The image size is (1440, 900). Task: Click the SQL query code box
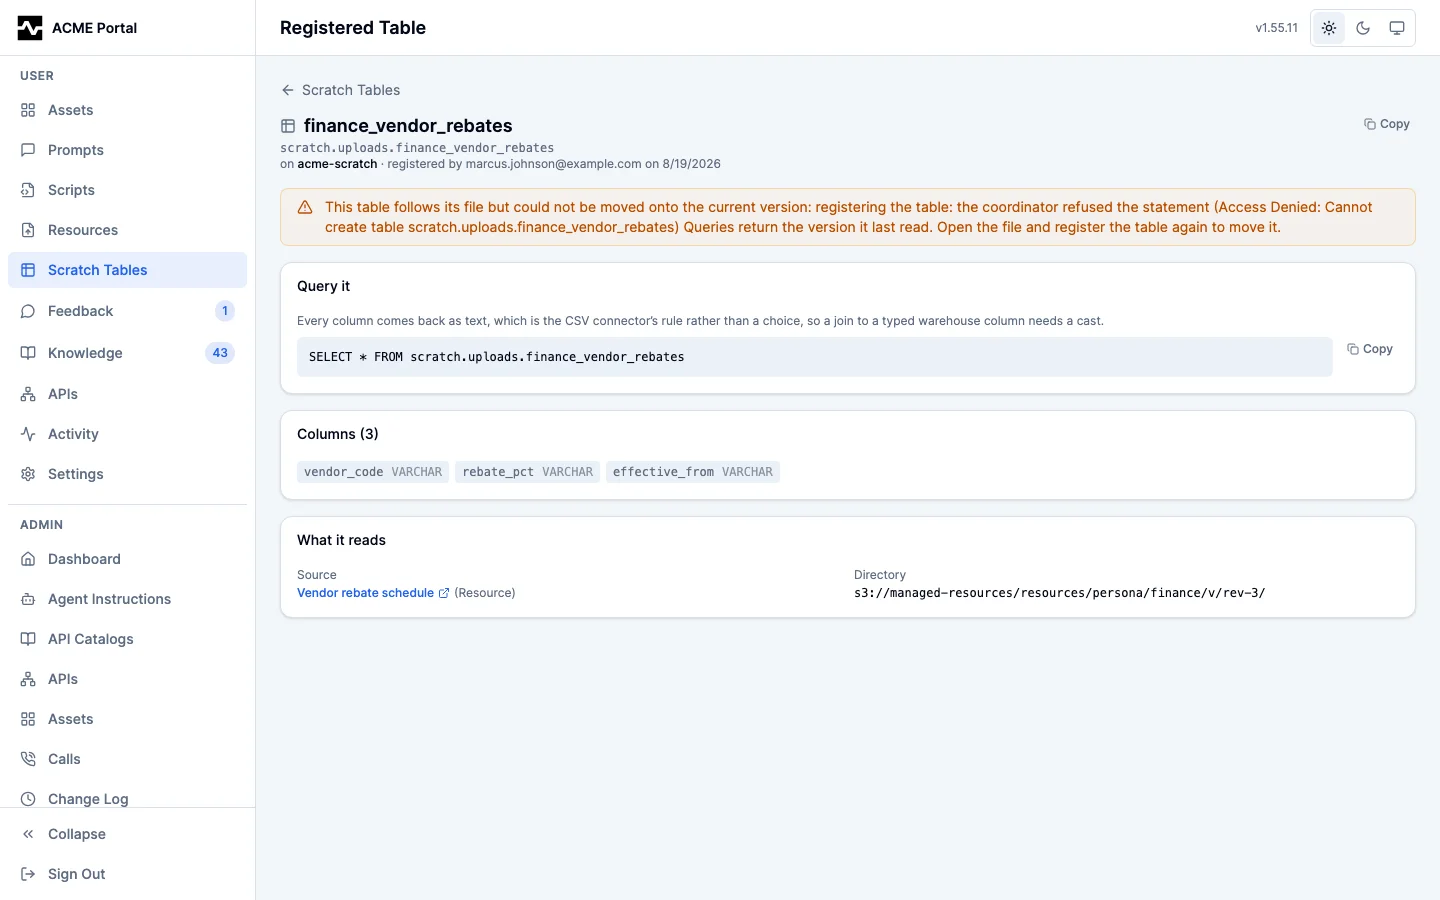pos(814,357)
